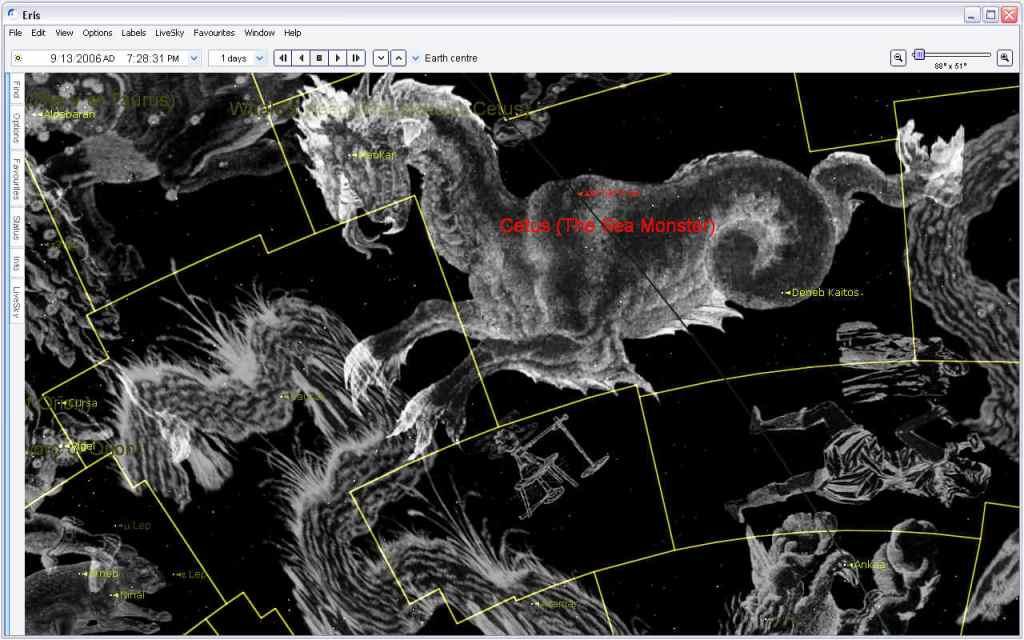The height and width of the screenshot is (640, 1024).
Task: Open the Window menu
Action: pos(259,33)
